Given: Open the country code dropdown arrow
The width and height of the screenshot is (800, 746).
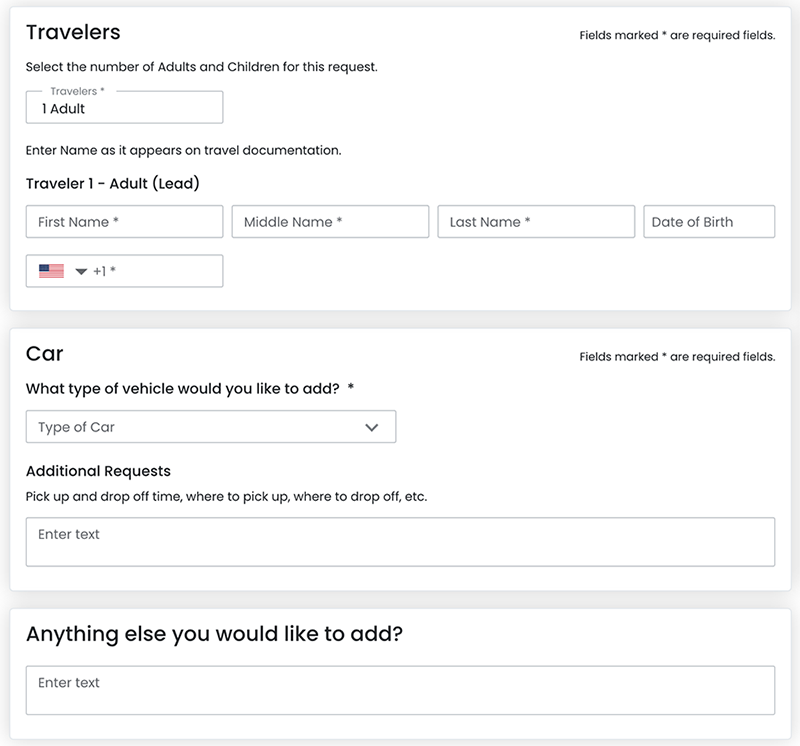Looking at the screenshot, I should click(x=81, y=272).
